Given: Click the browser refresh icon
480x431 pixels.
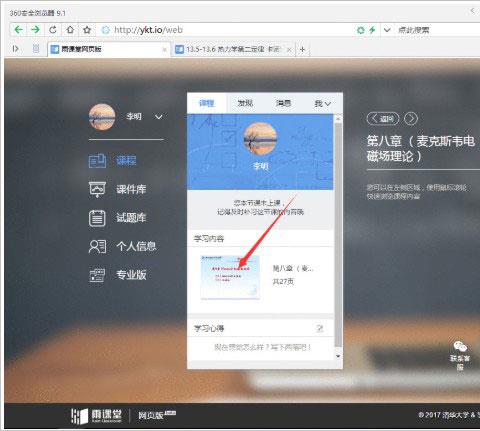Looking at the screenshot, I should (53, 30).
